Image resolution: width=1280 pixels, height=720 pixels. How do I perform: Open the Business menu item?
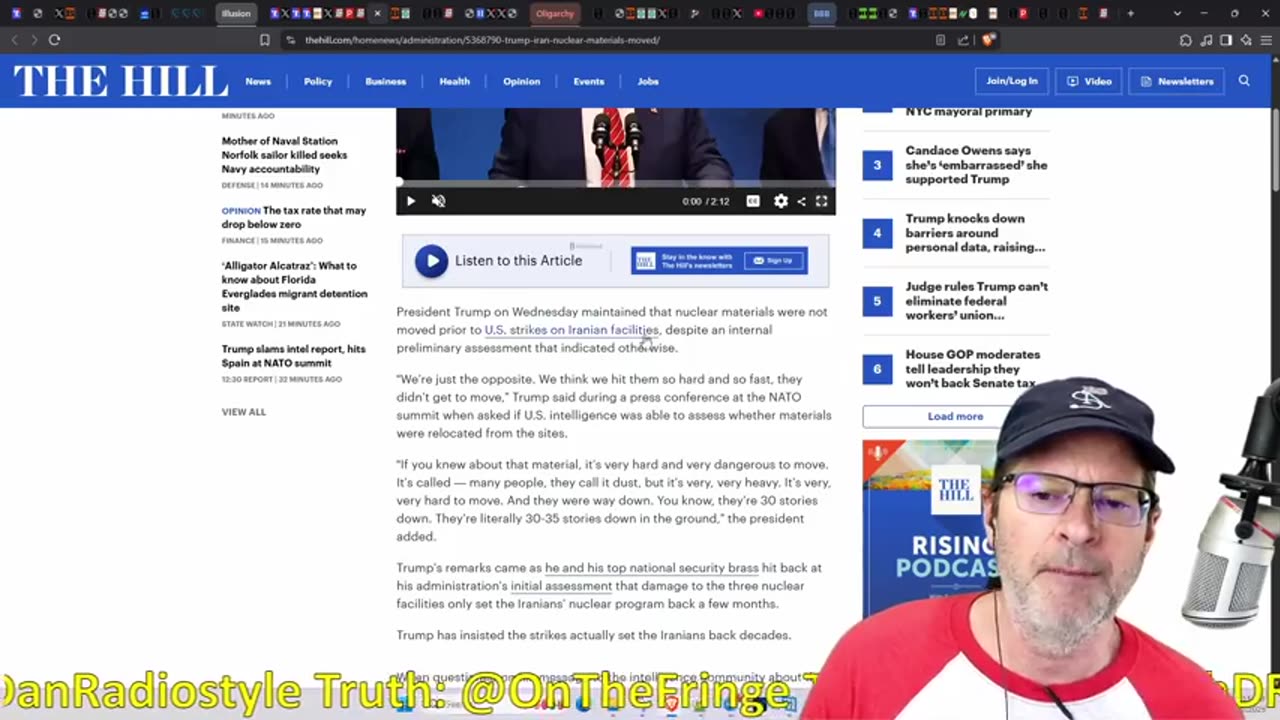tap(385, 81)
